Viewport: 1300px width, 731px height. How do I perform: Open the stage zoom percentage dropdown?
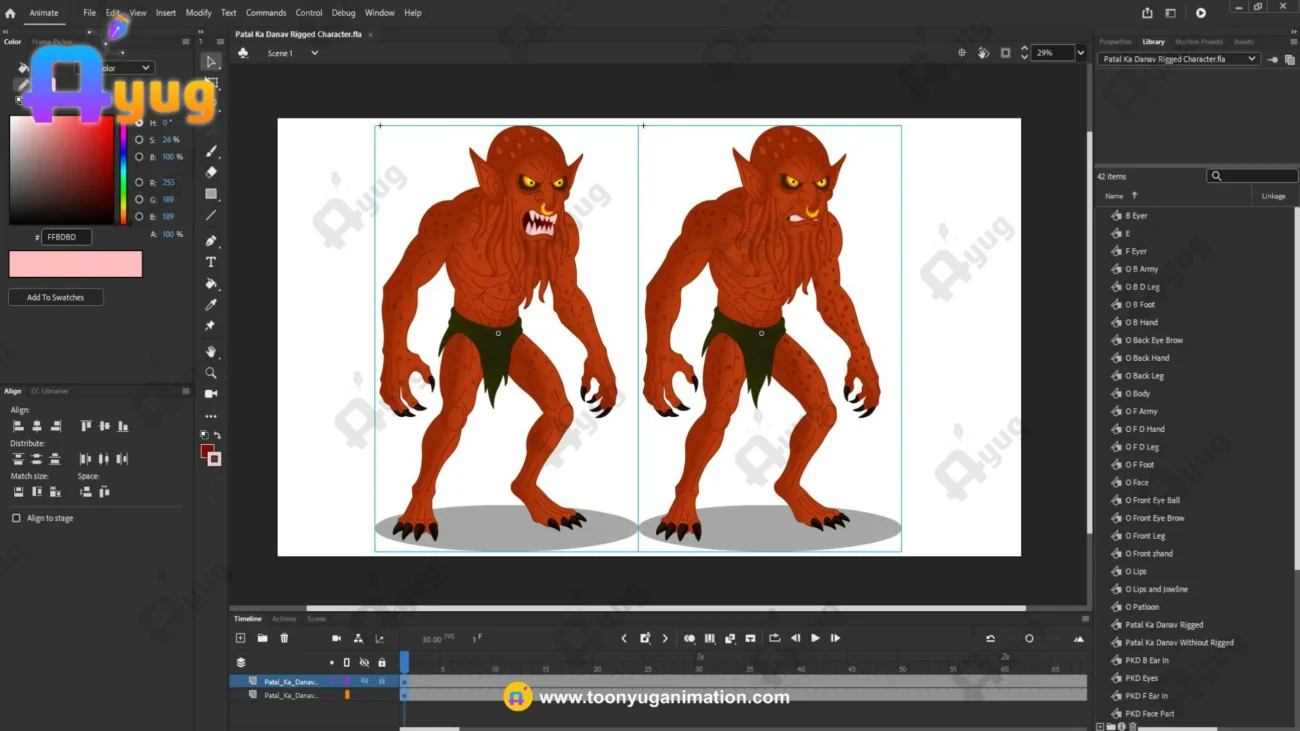(1080, 53)
